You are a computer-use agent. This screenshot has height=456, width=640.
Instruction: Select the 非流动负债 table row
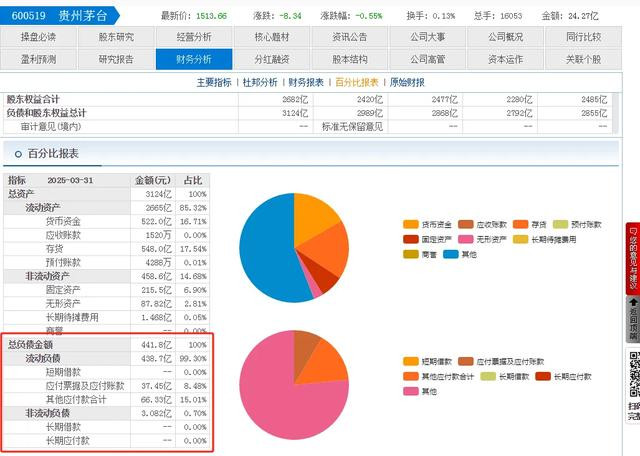(x=107, y=414)
